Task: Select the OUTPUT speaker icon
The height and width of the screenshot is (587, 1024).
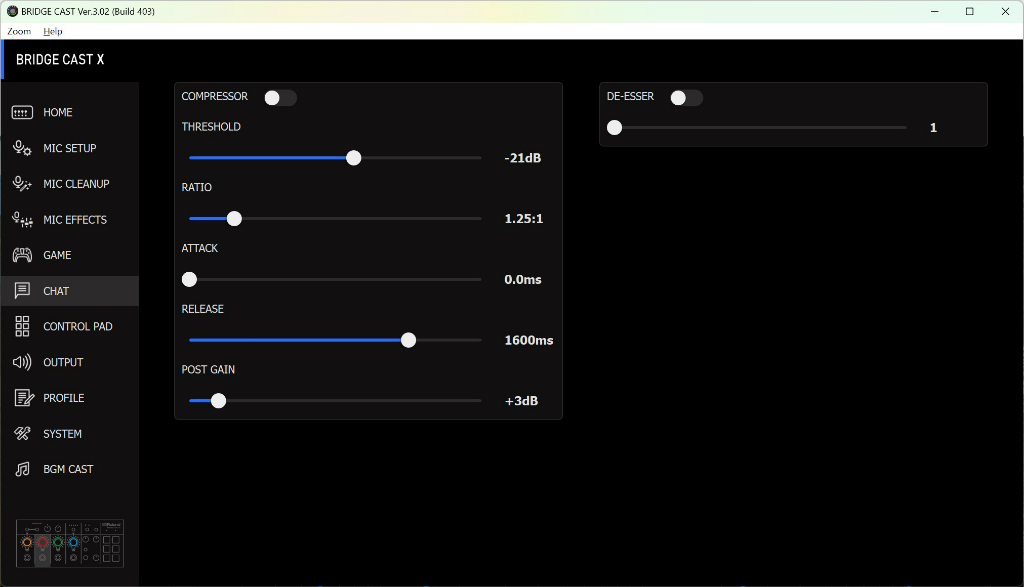Action: click(x=22, y=362)
